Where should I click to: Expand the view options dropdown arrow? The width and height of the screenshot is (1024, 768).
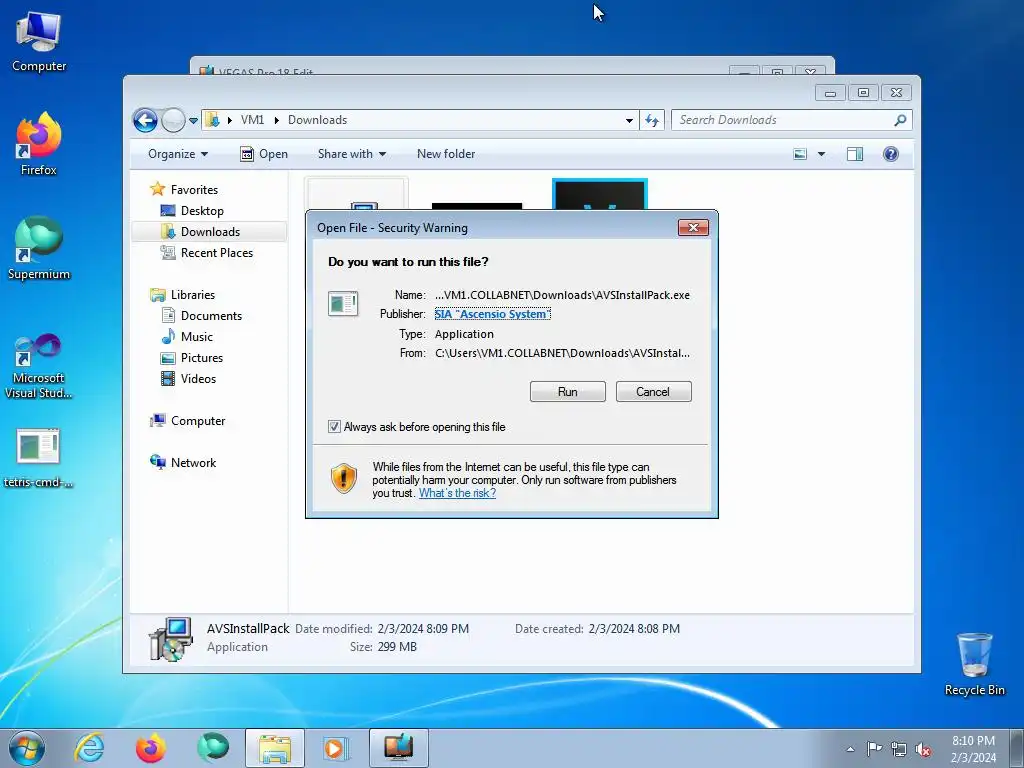pyautogui.click(x=822, y=154)
